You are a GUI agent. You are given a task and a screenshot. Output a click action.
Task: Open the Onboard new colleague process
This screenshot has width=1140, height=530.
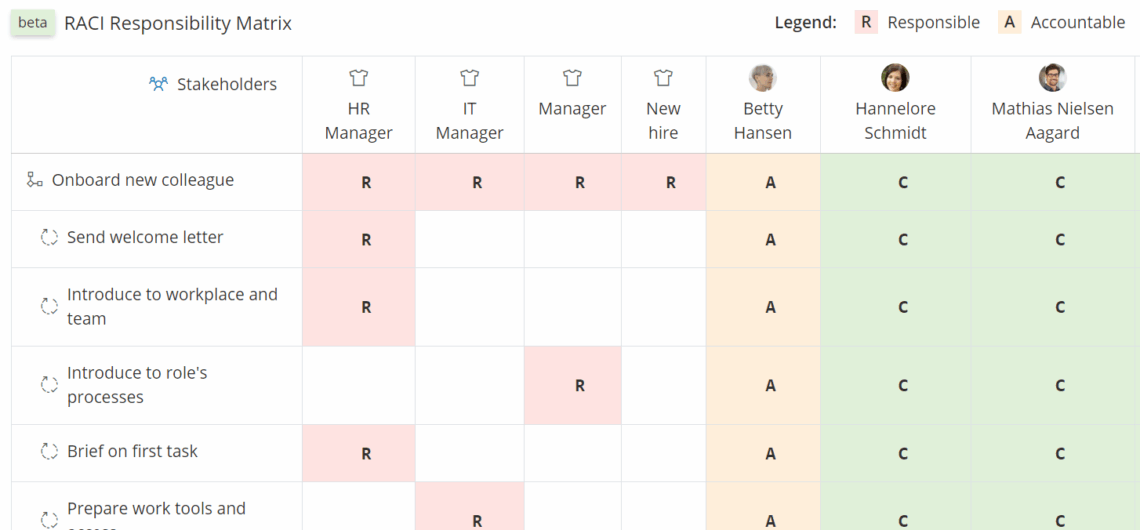[143, 180]
